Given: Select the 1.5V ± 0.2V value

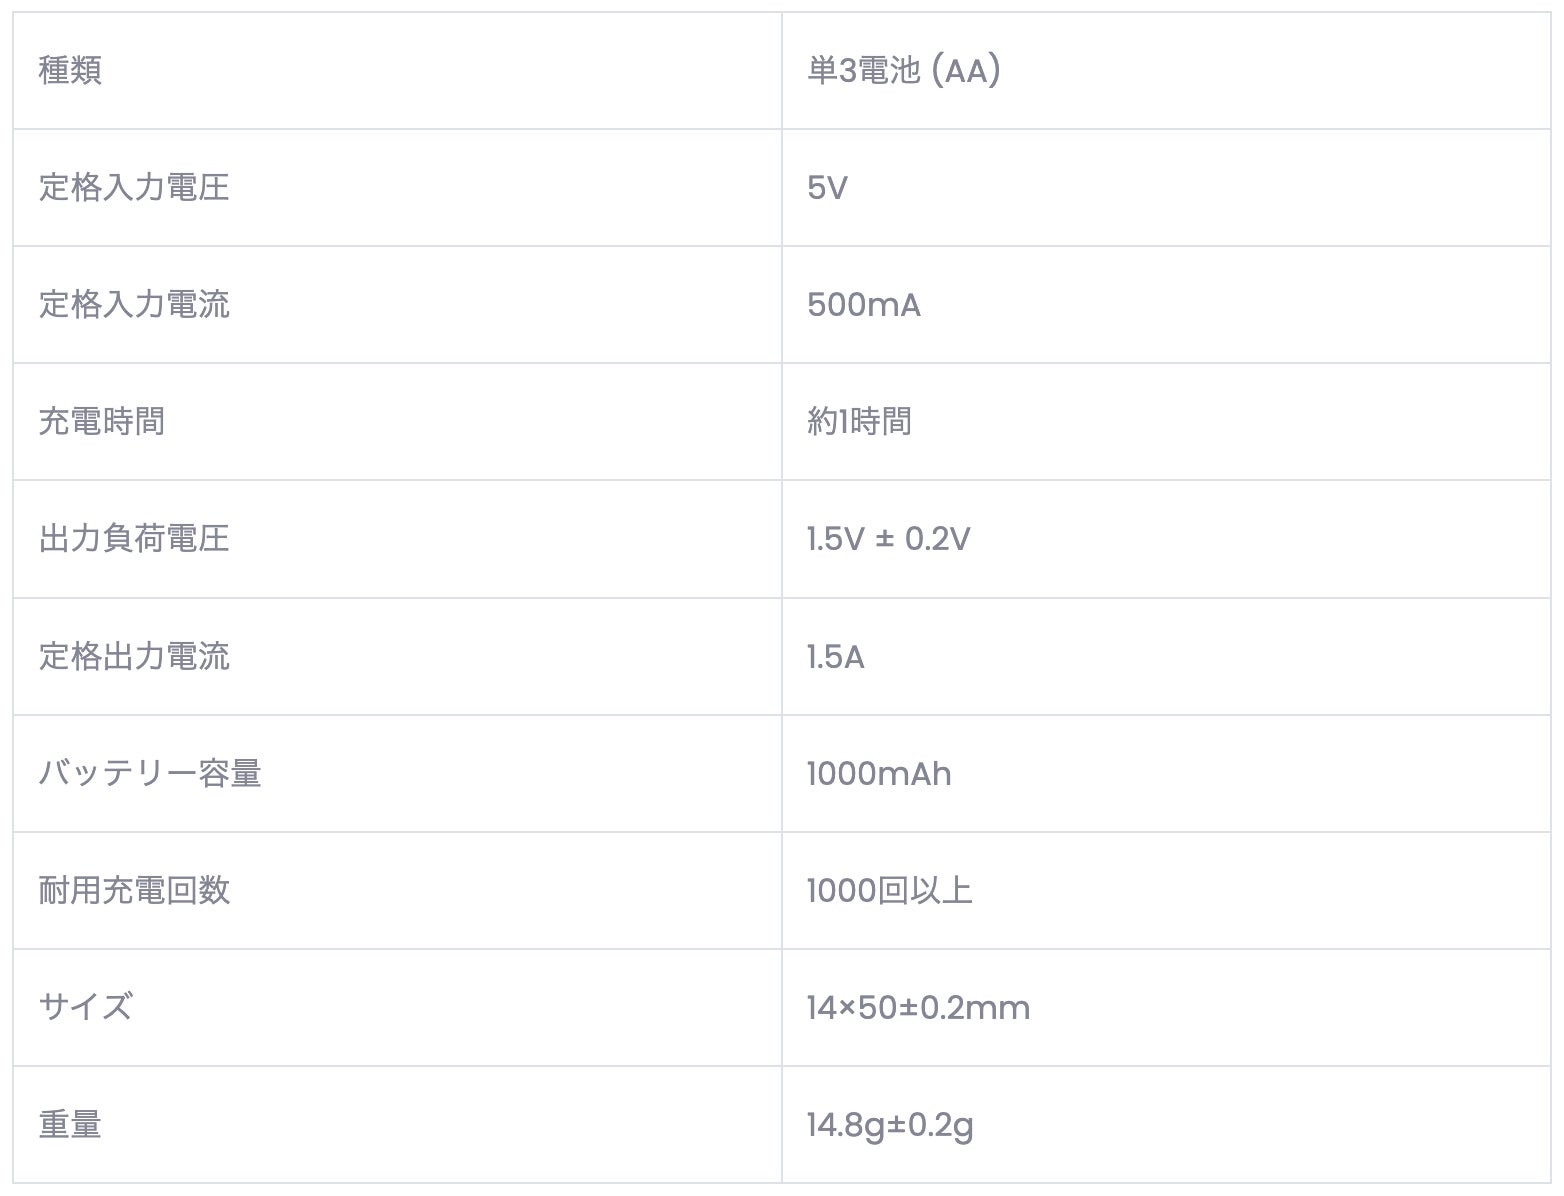Looking at the screenshot, I should click(x=889, y=539).
